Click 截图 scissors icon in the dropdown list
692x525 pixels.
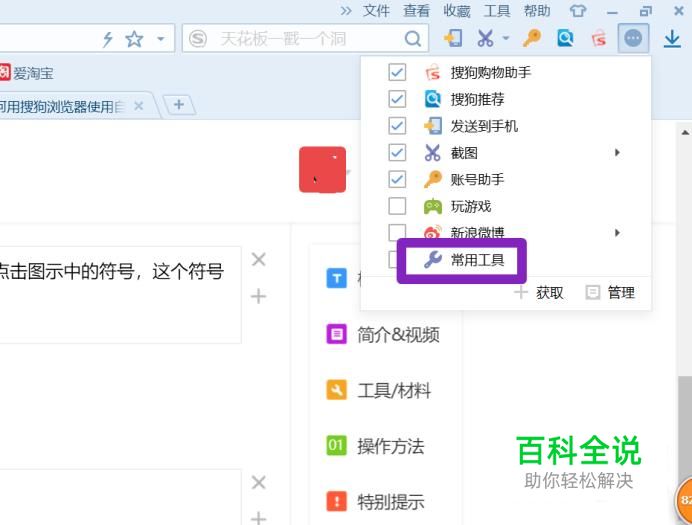pos(432,153)
